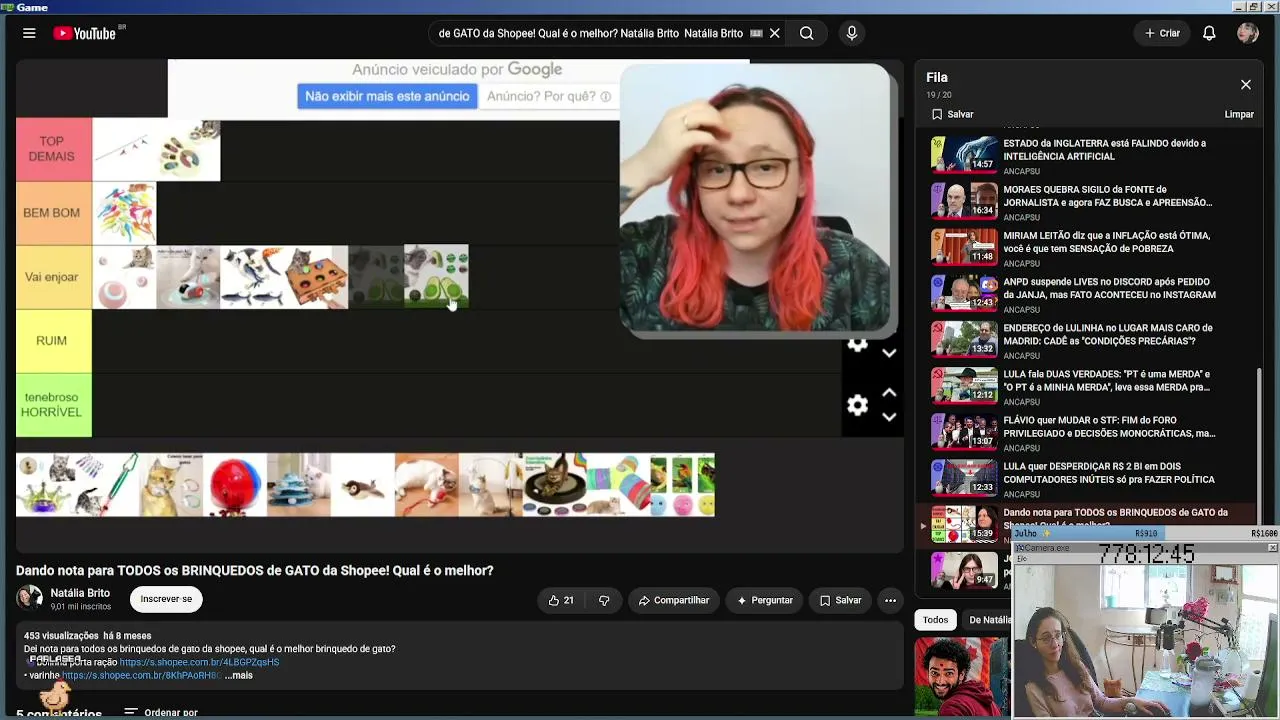Open the notifications bell
Image resolution: width=1280 pixels, height=720 pixels.
(x=1209, y=33)
